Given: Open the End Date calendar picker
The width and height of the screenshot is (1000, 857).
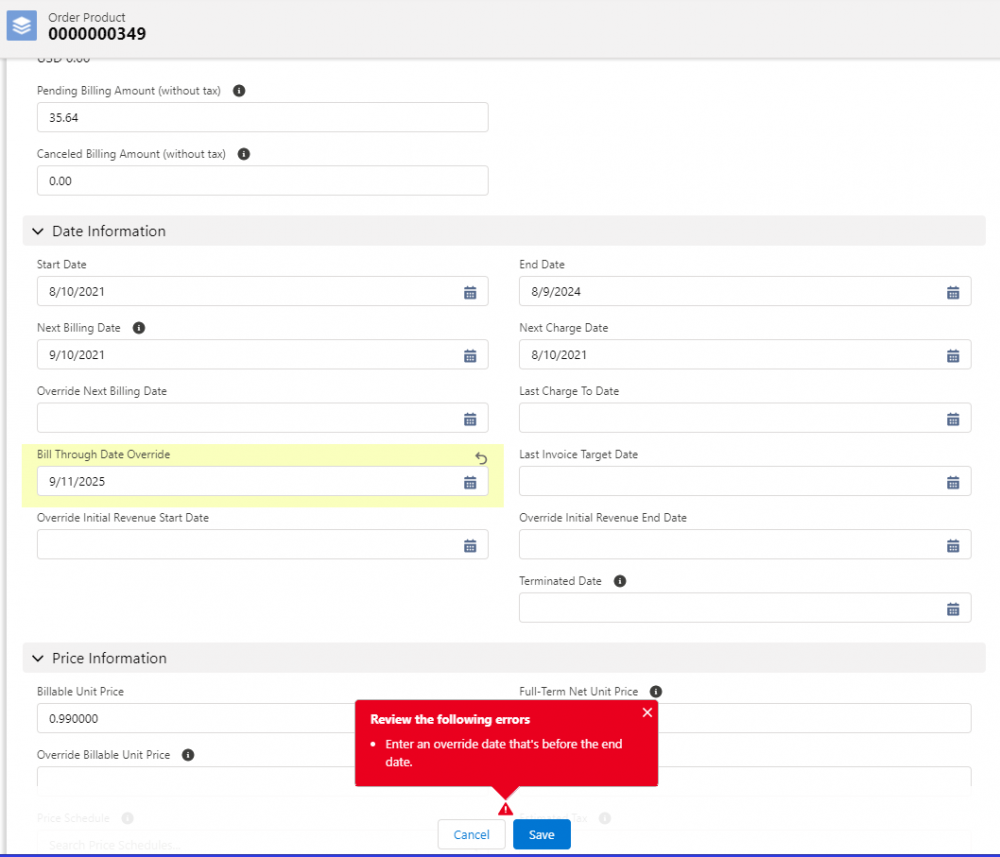Looking at the screenshot, I should pos(953,292).
